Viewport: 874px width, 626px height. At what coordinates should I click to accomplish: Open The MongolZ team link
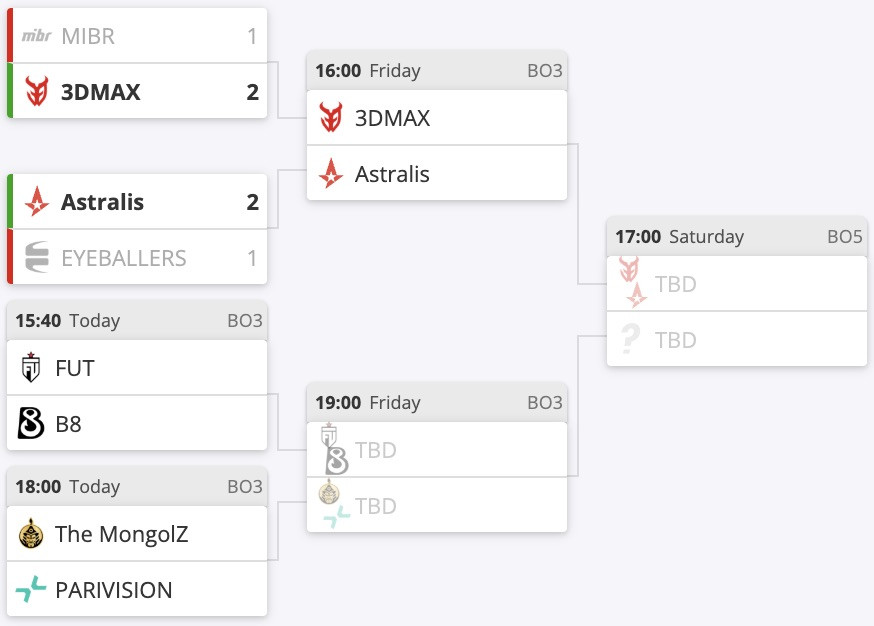121,534
